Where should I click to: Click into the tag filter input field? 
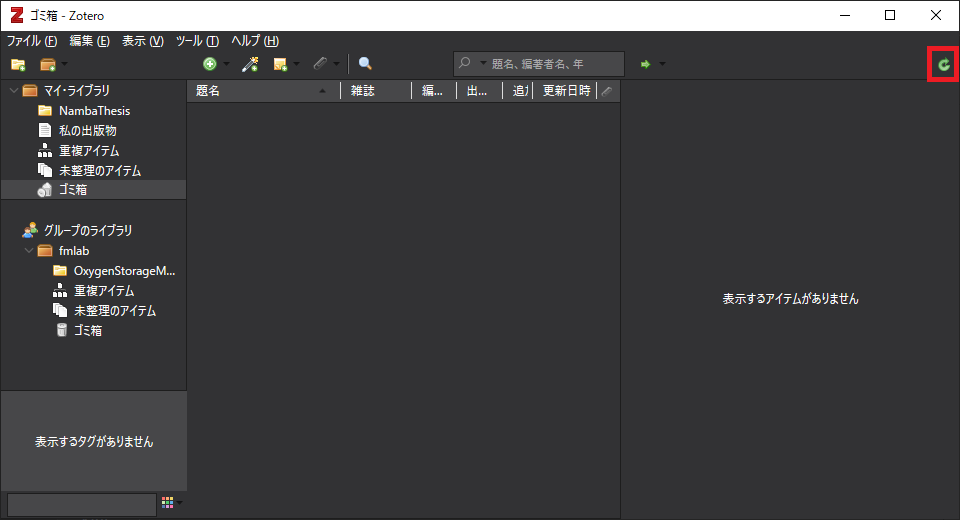[x=81, y=505]
